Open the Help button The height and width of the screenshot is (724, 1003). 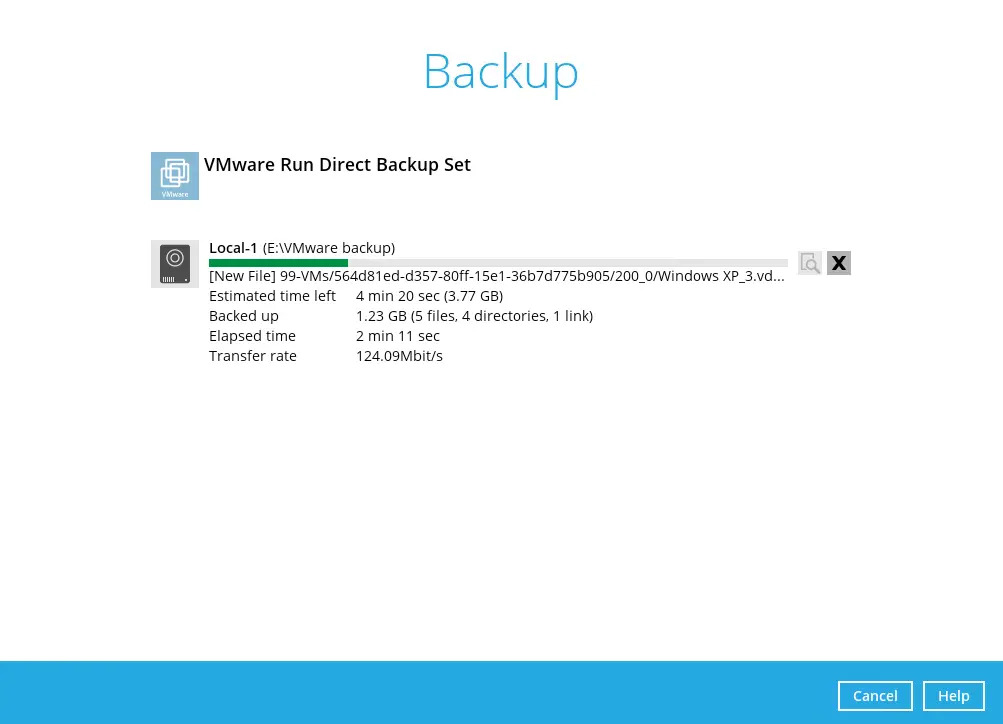953,696
